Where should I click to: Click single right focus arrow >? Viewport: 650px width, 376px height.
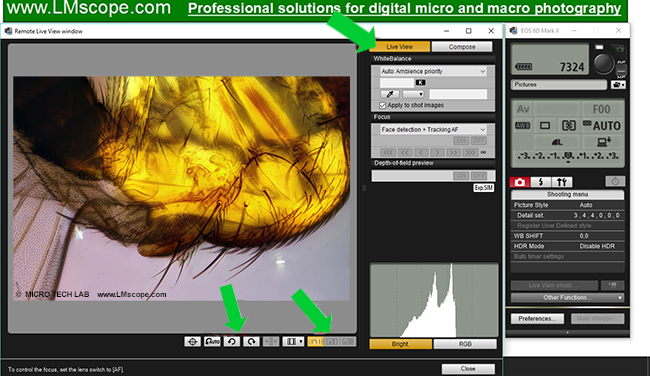point(437,153)
